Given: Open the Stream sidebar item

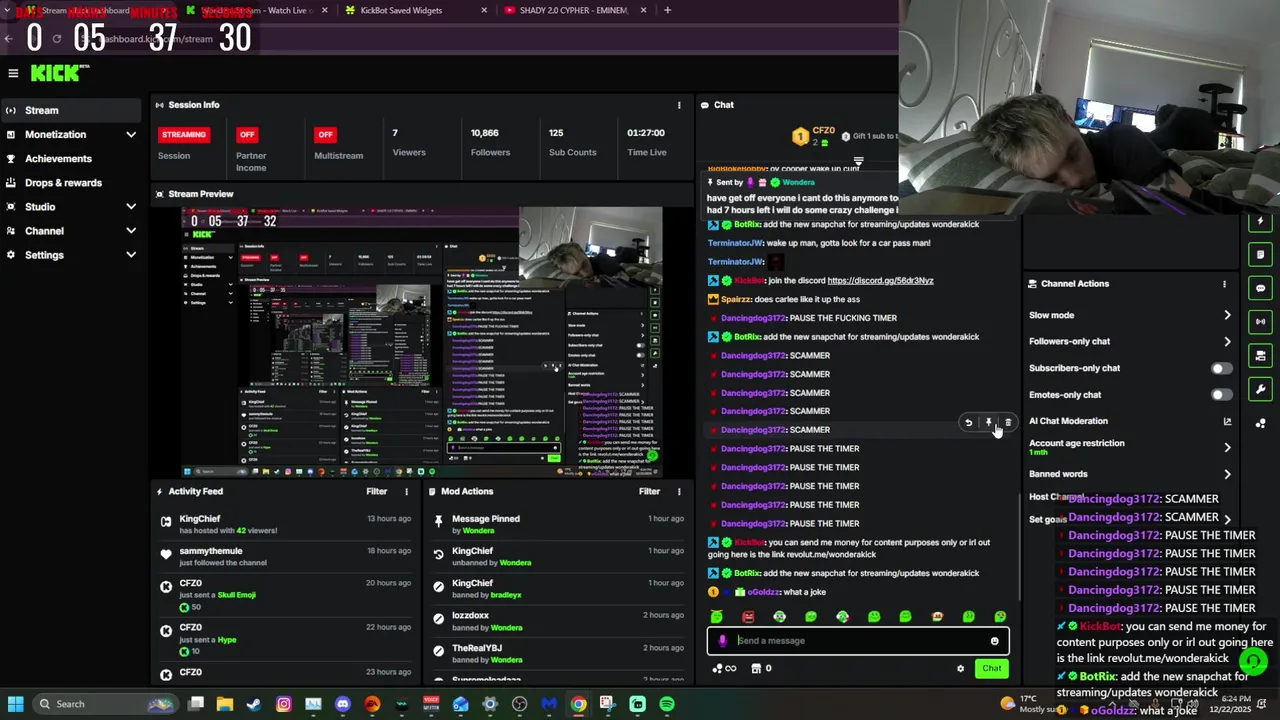Looking at the screenshot, I should pyautogui.click(x=70, y=110).
